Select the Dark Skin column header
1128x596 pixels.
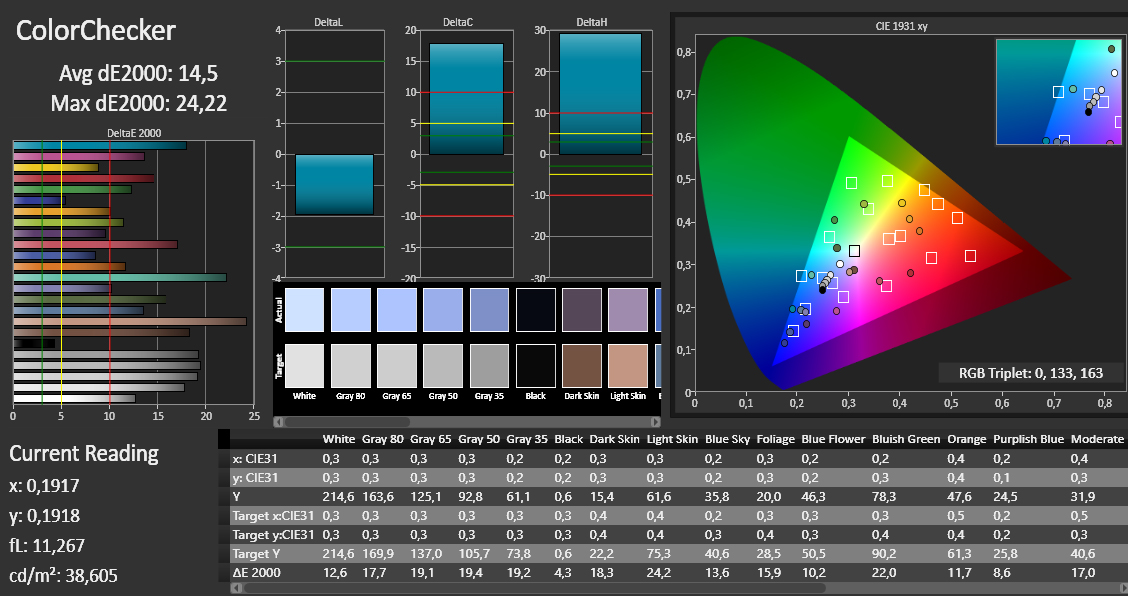(x=614, y=439)
